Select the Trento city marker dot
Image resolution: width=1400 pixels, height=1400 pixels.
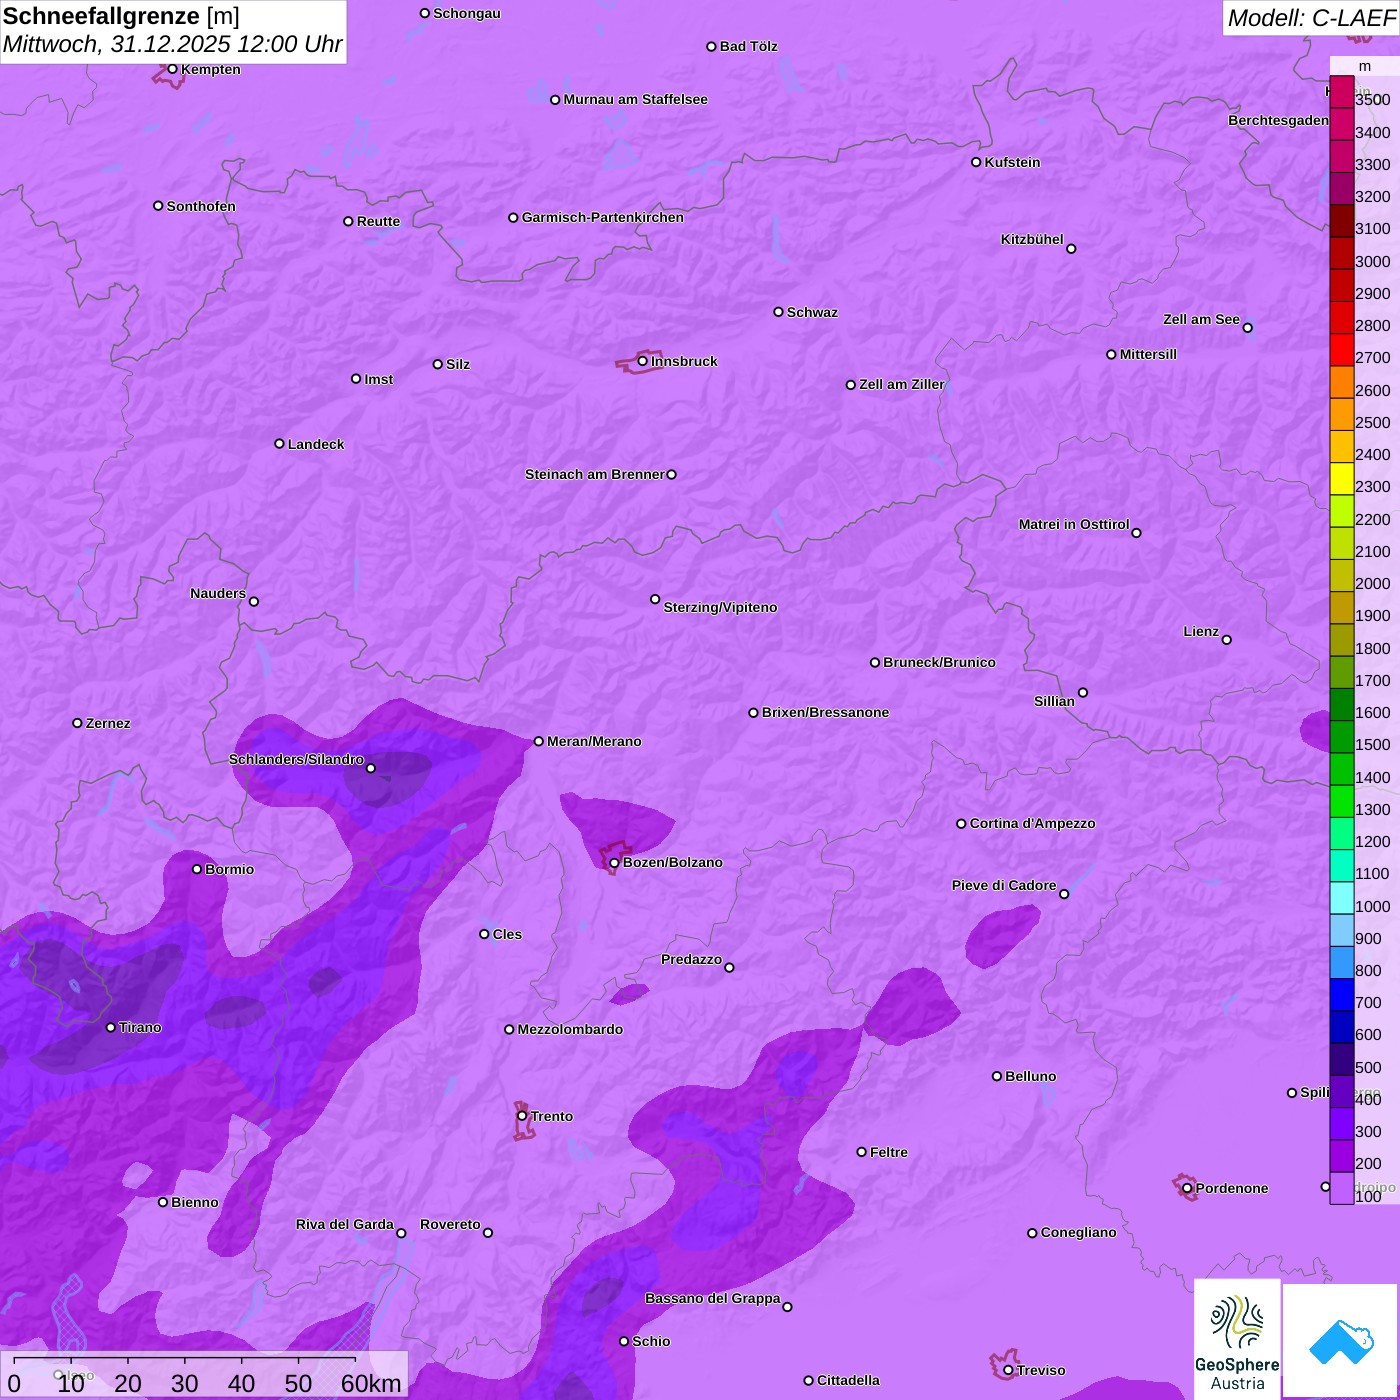(522, 1116)
